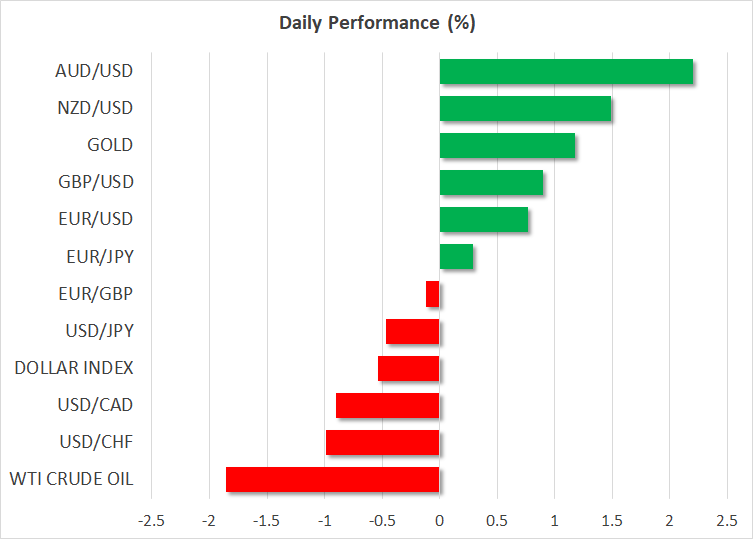Select the GOLD category label

click(x=110, y=146)
